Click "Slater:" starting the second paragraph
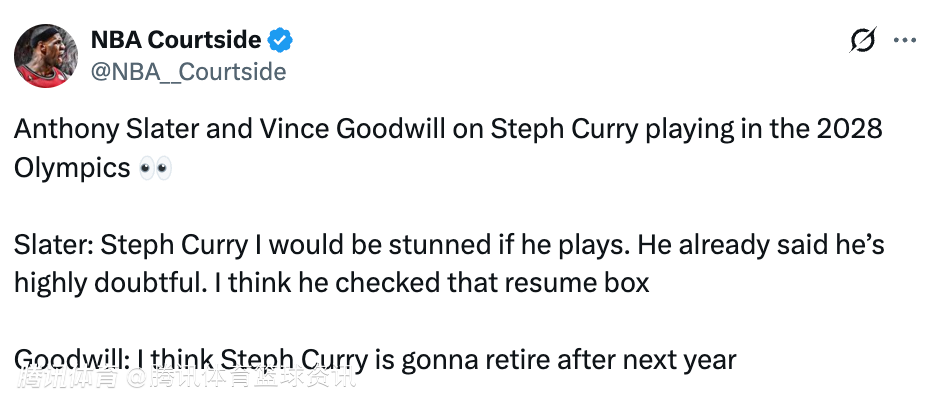 (54, 245)
